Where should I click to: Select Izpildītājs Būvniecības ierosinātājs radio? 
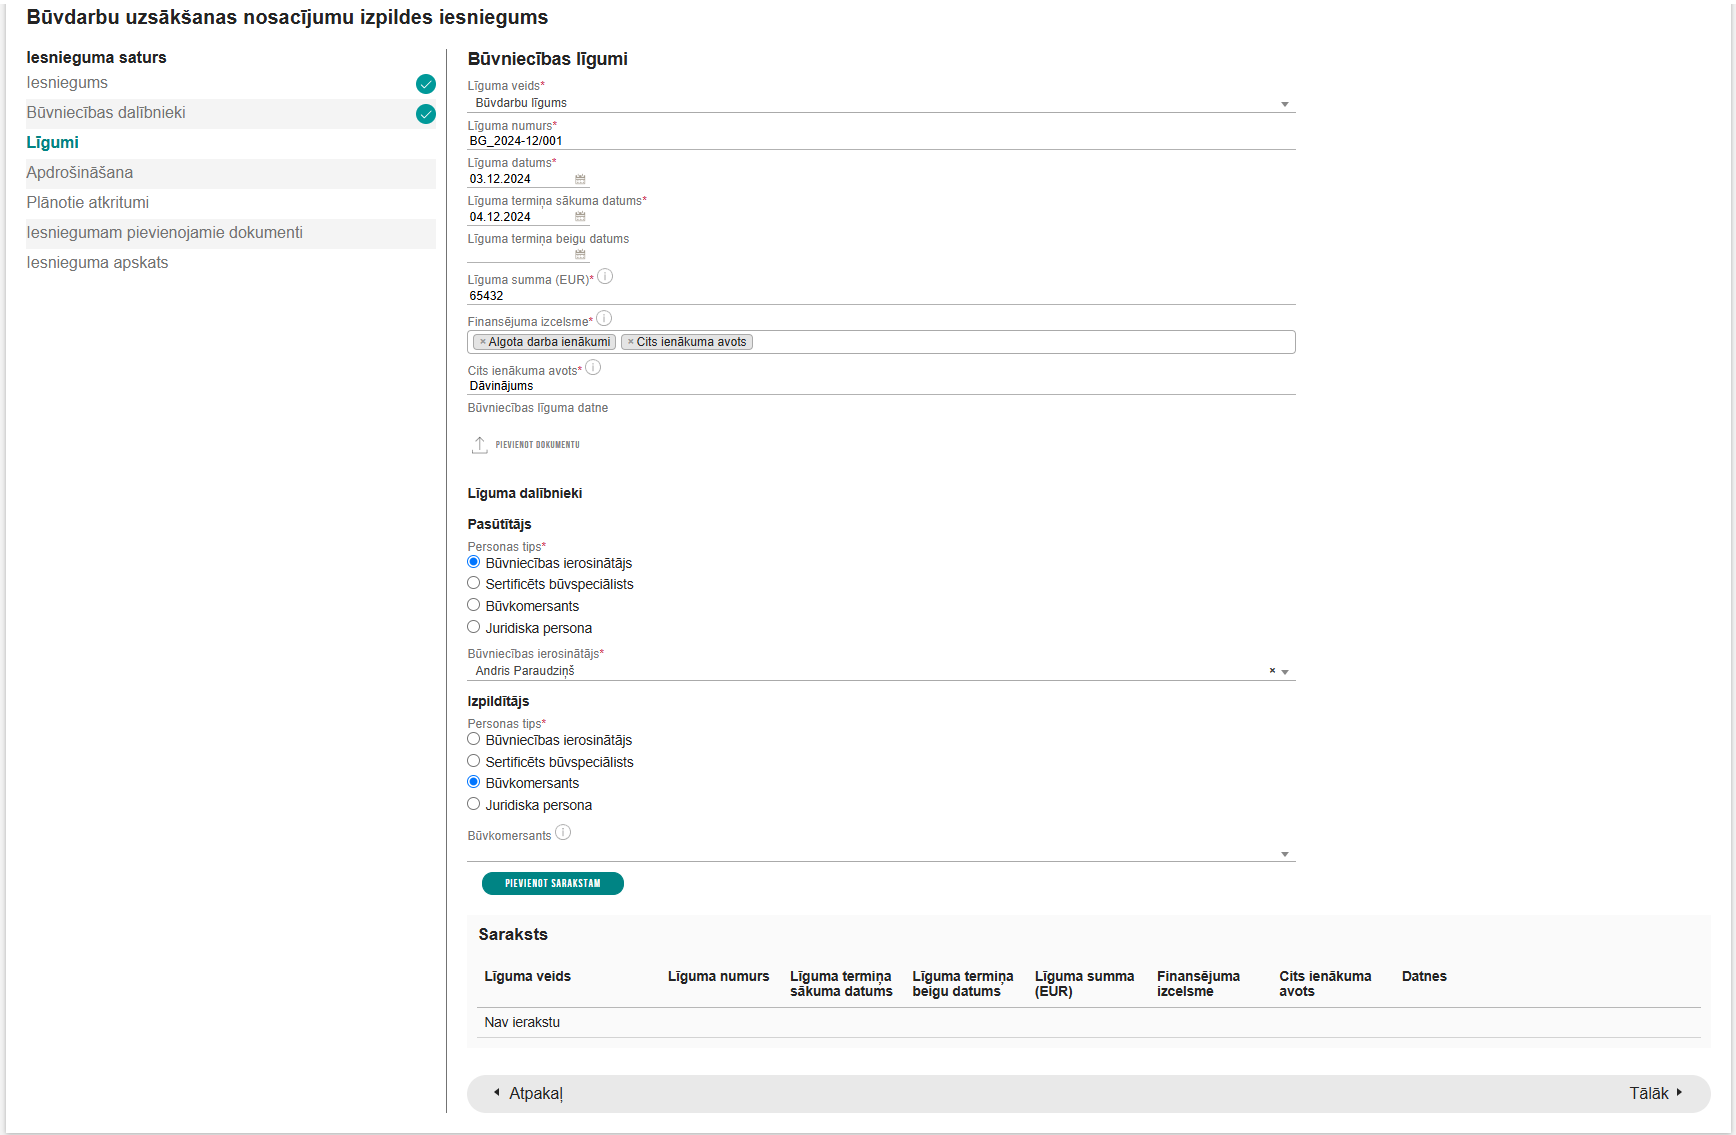pos(474,739)
